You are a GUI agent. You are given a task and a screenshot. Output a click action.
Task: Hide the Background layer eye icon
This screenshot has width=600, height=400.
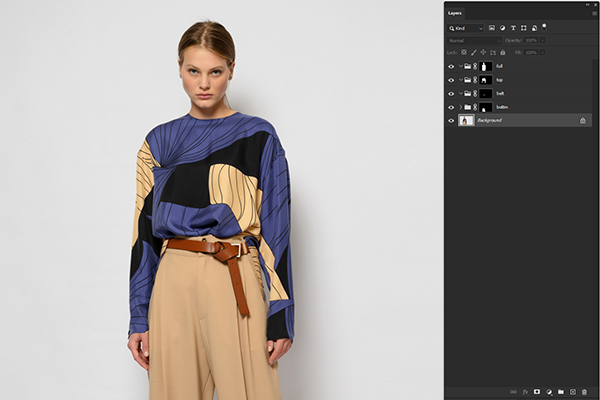[451, 120]
